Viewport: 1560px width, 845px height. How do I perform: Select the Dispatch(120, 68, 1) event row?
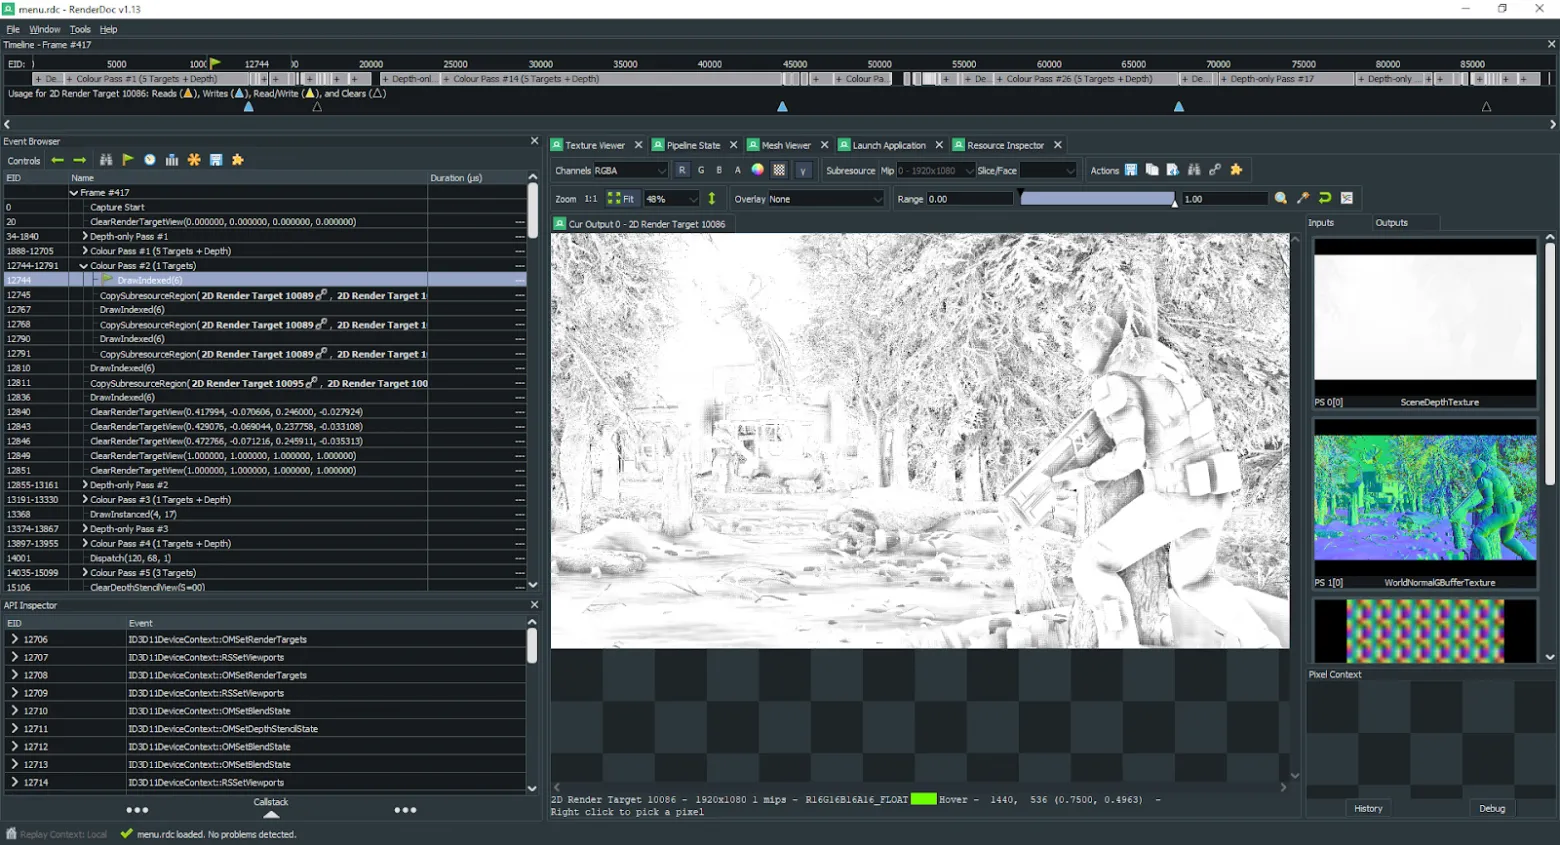264,558
